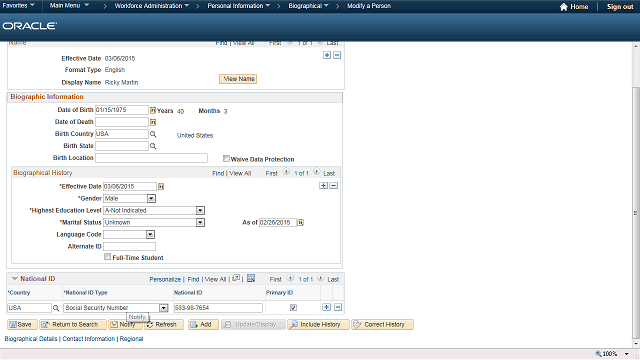The image size is (640, 360).
Task: Open Gender dropdown
Action: pyautogui.click(x=151, y=199)
